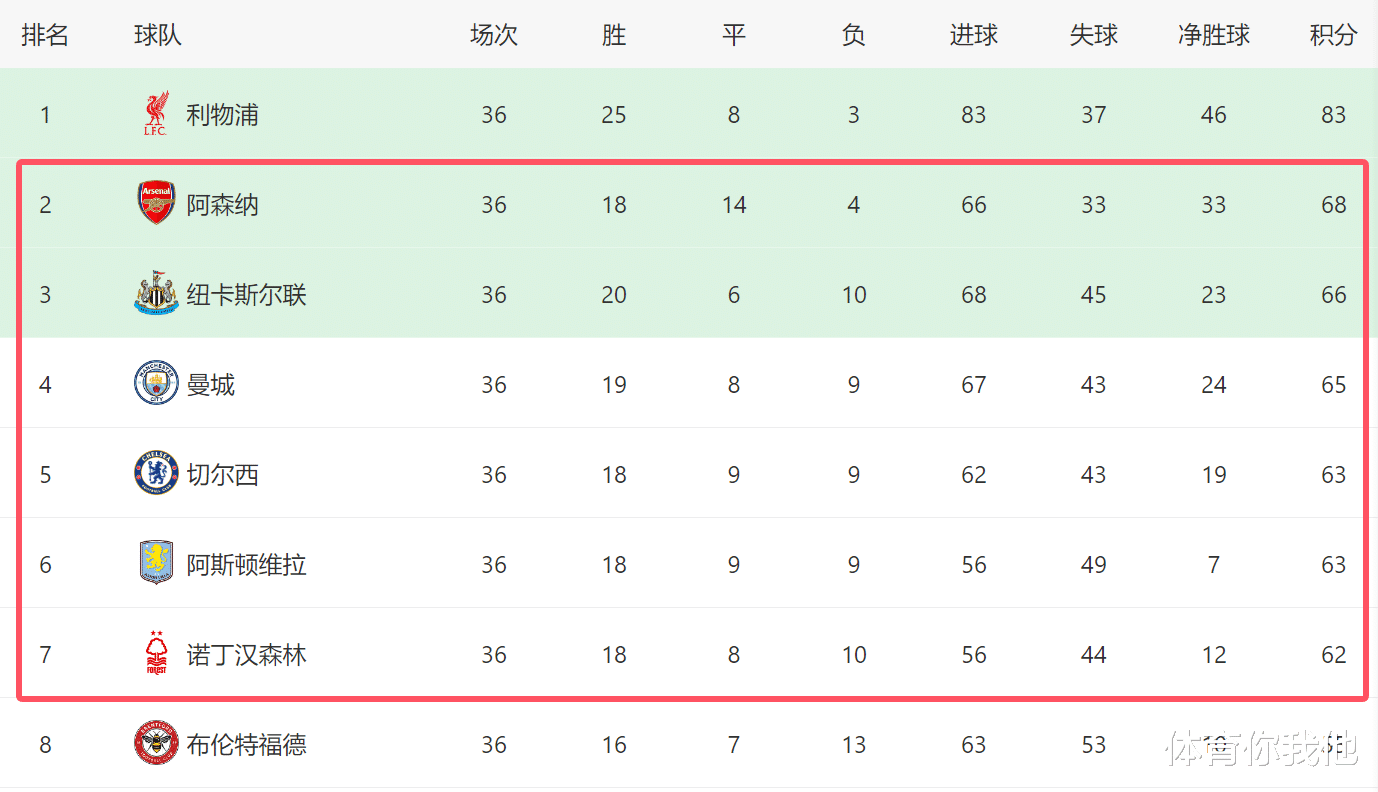Viewport: 1378px width, 792px height.
Task: Click the Brentford club badge
Action: point(156,744)
